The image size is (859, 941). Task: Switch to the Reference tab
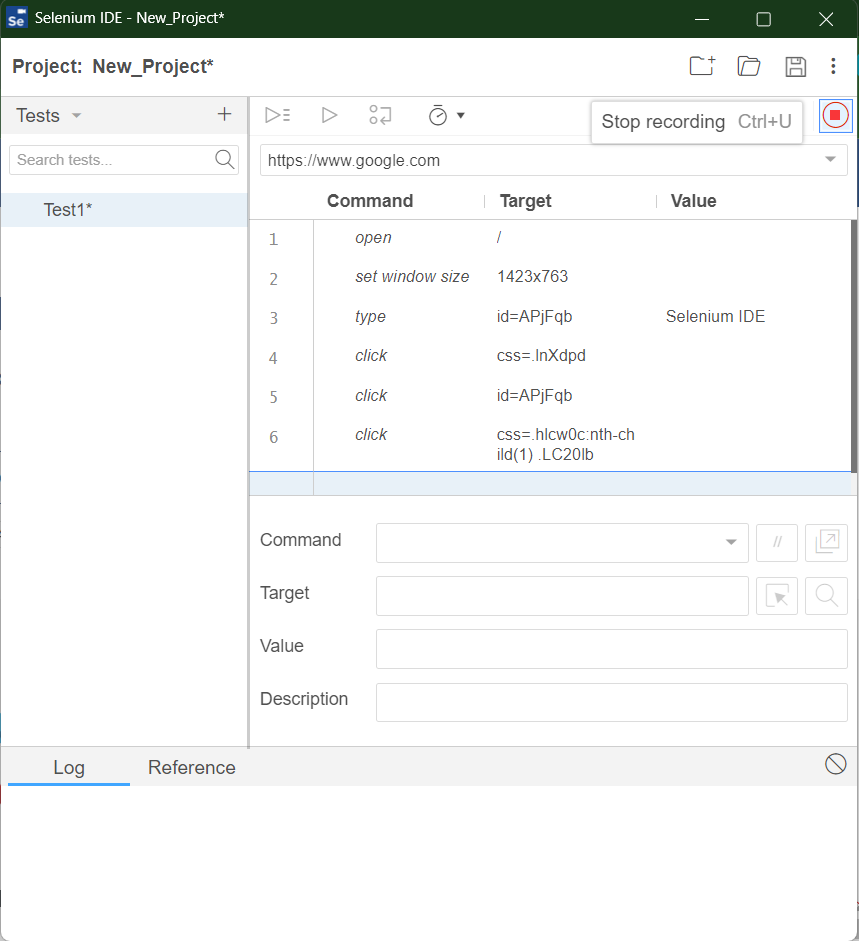tap(191, 767)
